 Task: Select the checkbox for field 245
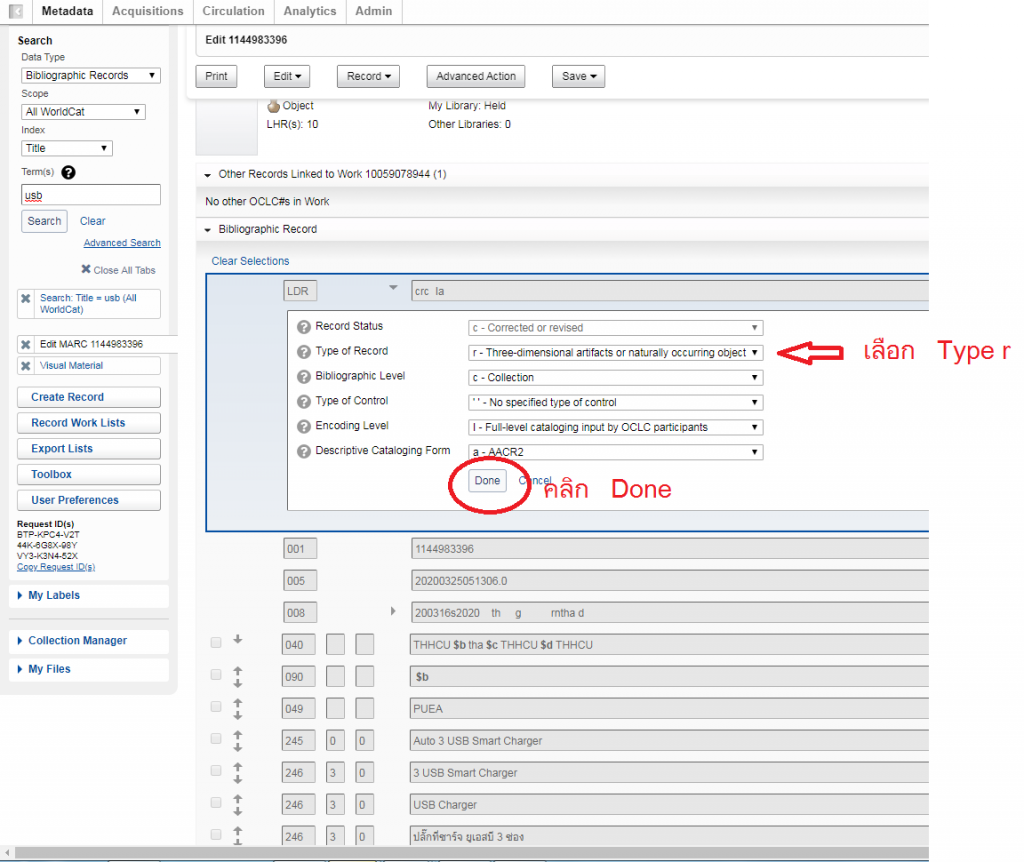[216, 739]
